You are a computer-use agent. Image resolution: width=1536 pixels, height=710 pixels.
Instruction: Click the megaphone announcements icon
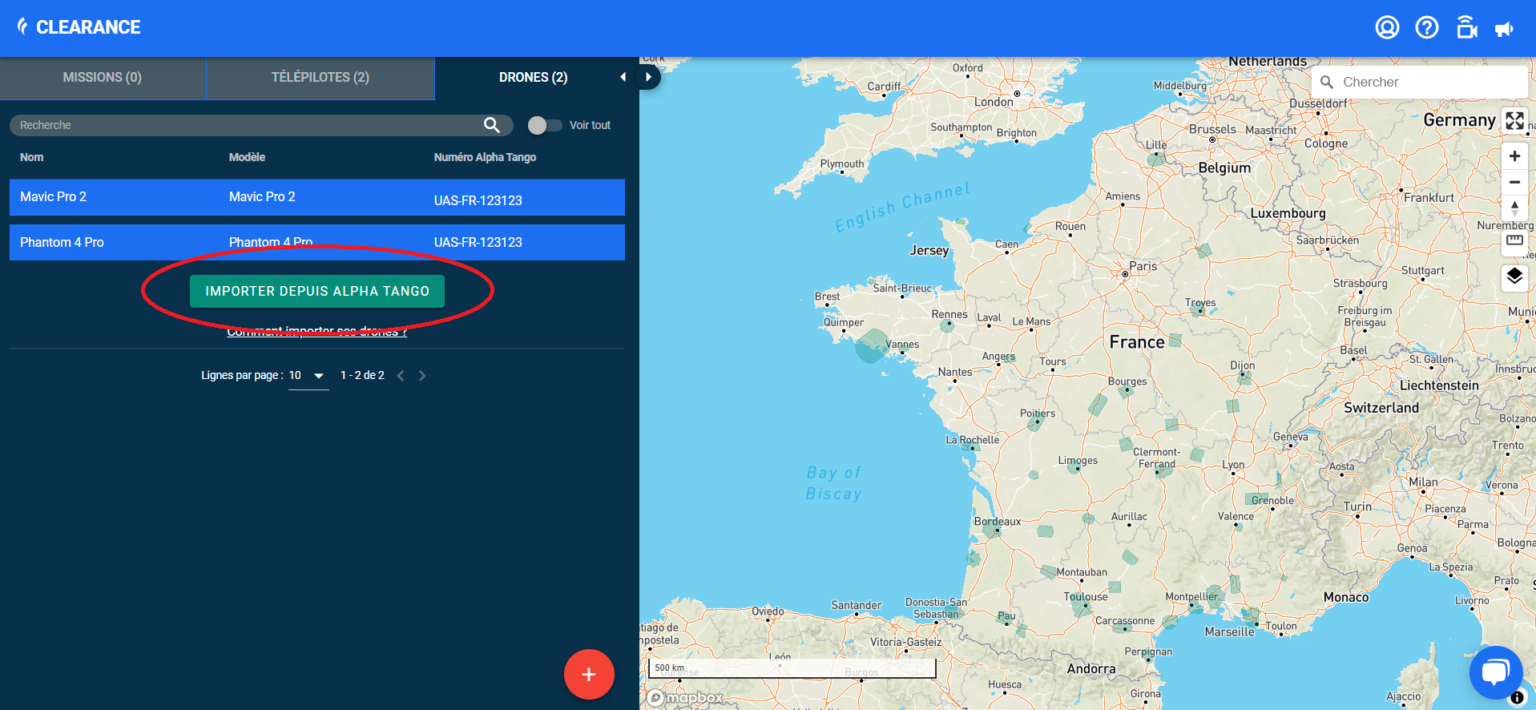pyautogui.click(x=1505, y=29)
